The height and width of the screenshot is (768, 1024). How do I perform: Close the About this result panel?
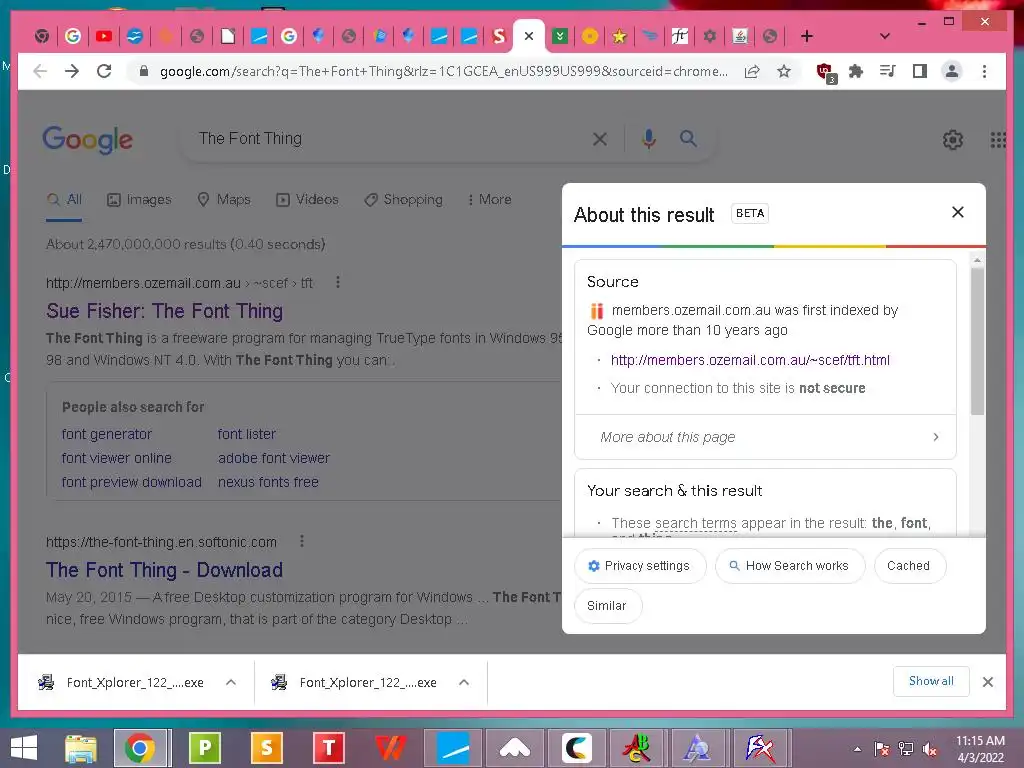pyautogui.click(x=957, y=212)
